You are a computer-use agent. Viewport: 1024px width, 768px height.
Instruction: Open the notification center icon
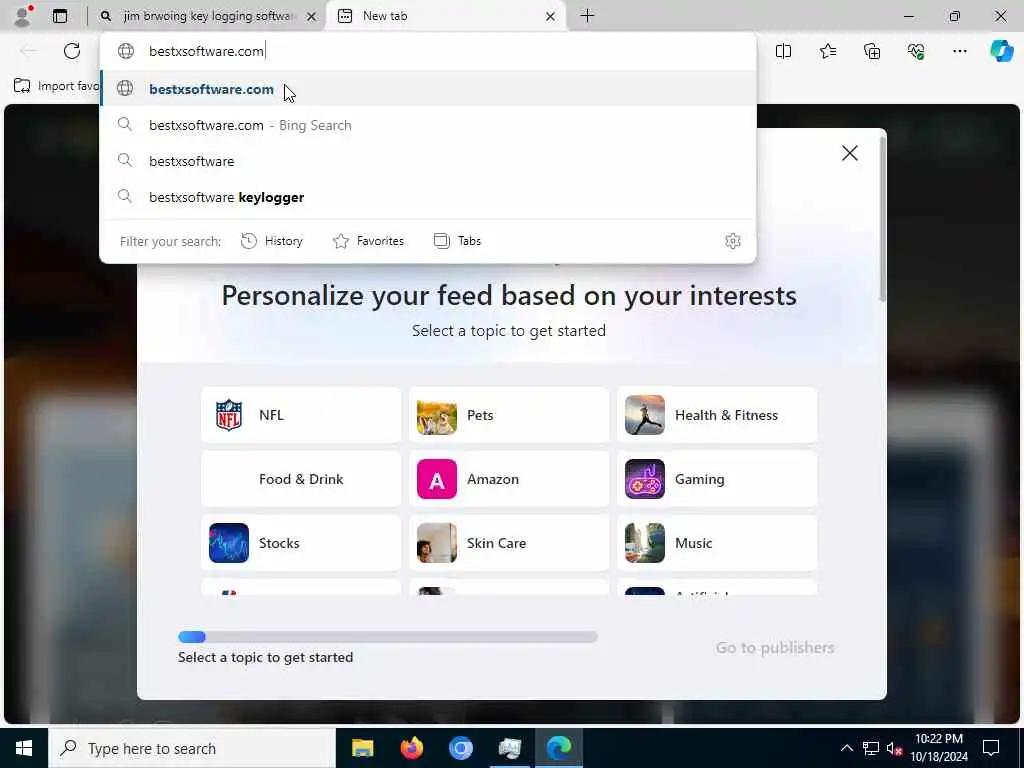tap(991, 748)
